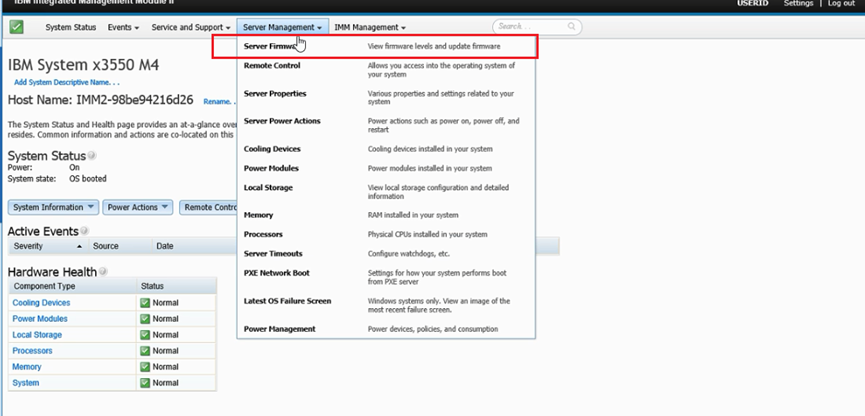
Task: Click the help icon beside Active Events
Action: coord(84,231)
